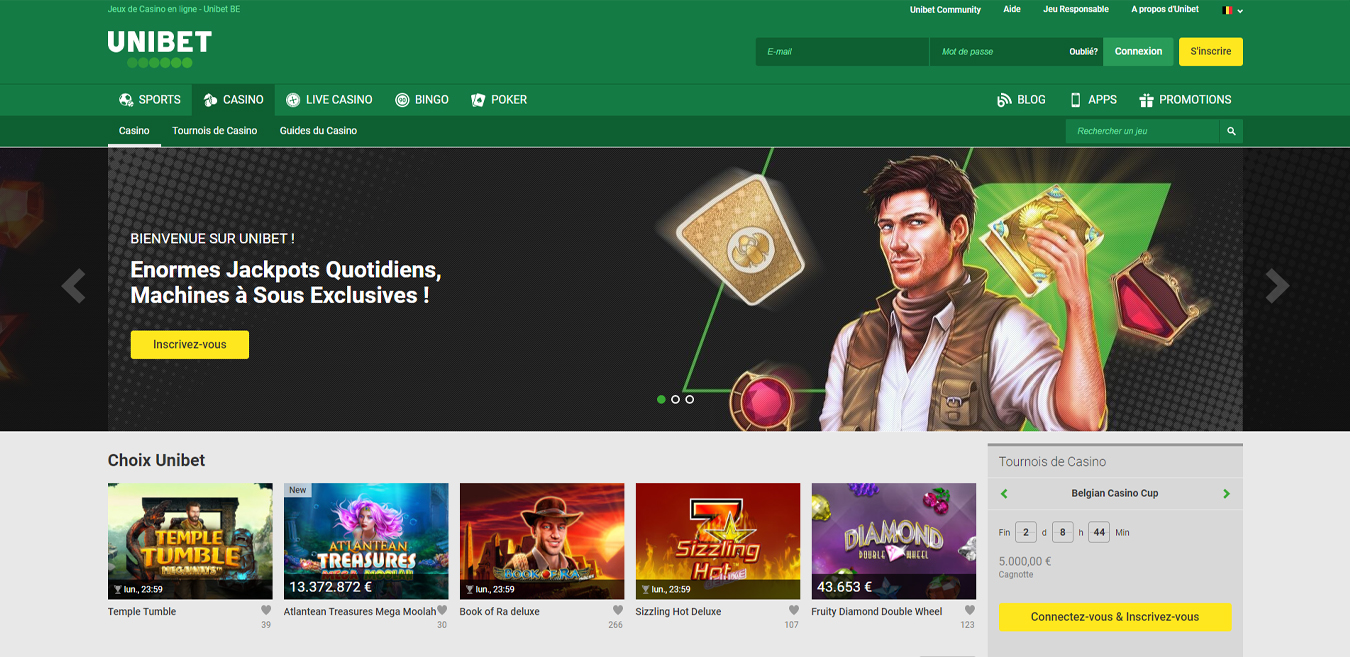Open the Jeu Responsable link
The width and height of the screenshot is (1350, 657).
[x=1076, y=10]
